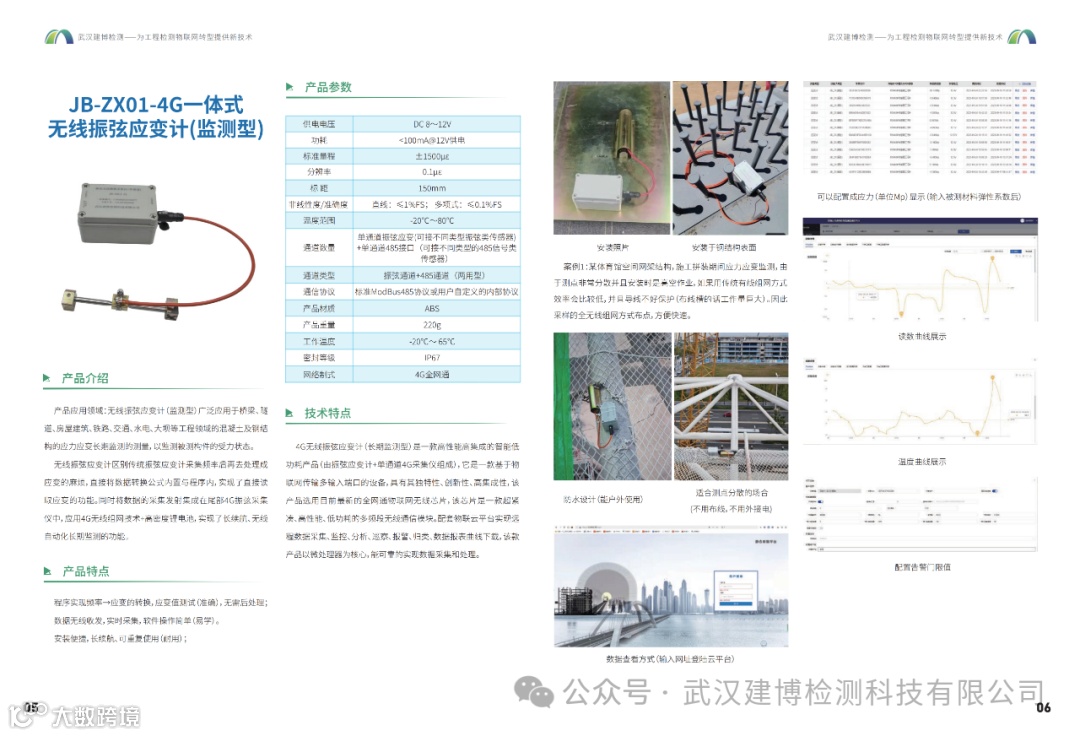Screen dimensions: 1080x736
Task: Select the <100mA@12V供电 value cell
Action: click(x=437, y=140)
